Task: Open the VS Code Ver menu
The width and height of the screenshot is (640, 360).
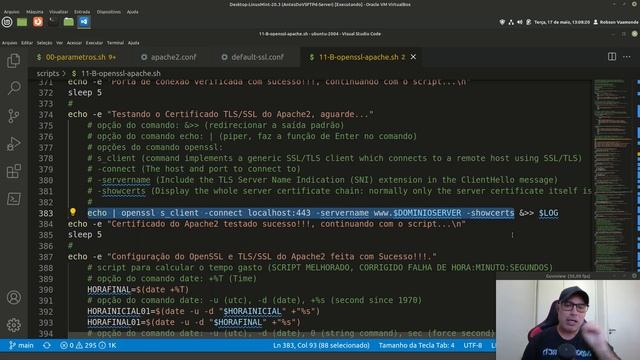Action: click(59, 43)
